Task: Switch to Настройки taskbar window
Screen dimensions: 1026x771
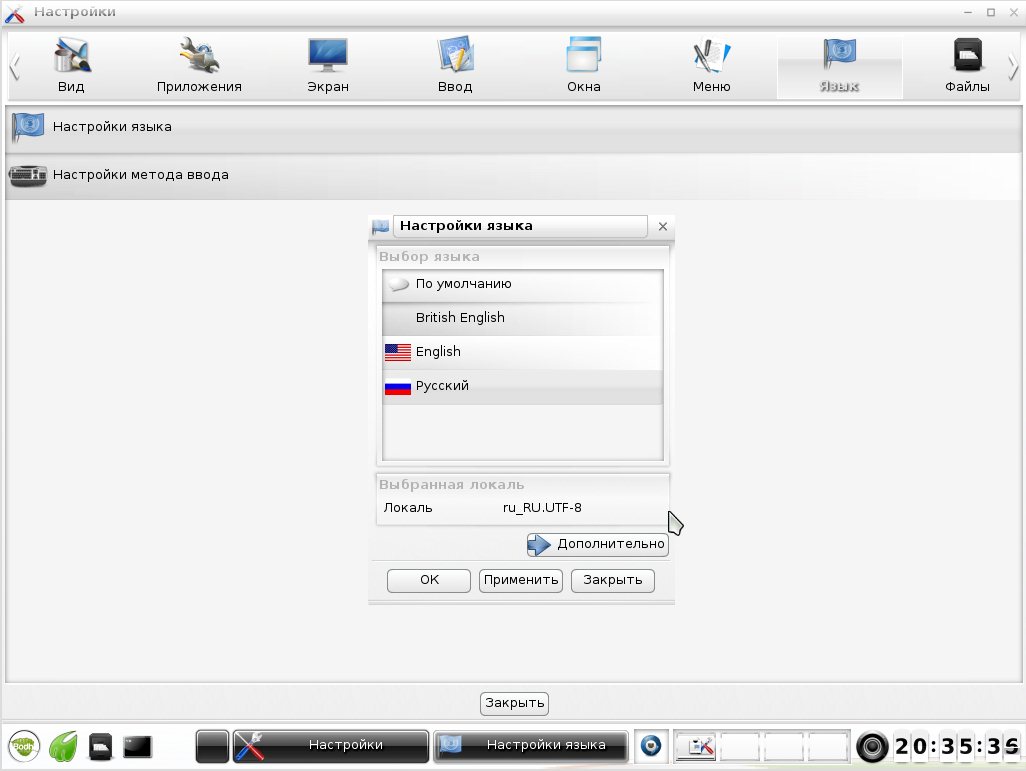Action: (331, 745)
